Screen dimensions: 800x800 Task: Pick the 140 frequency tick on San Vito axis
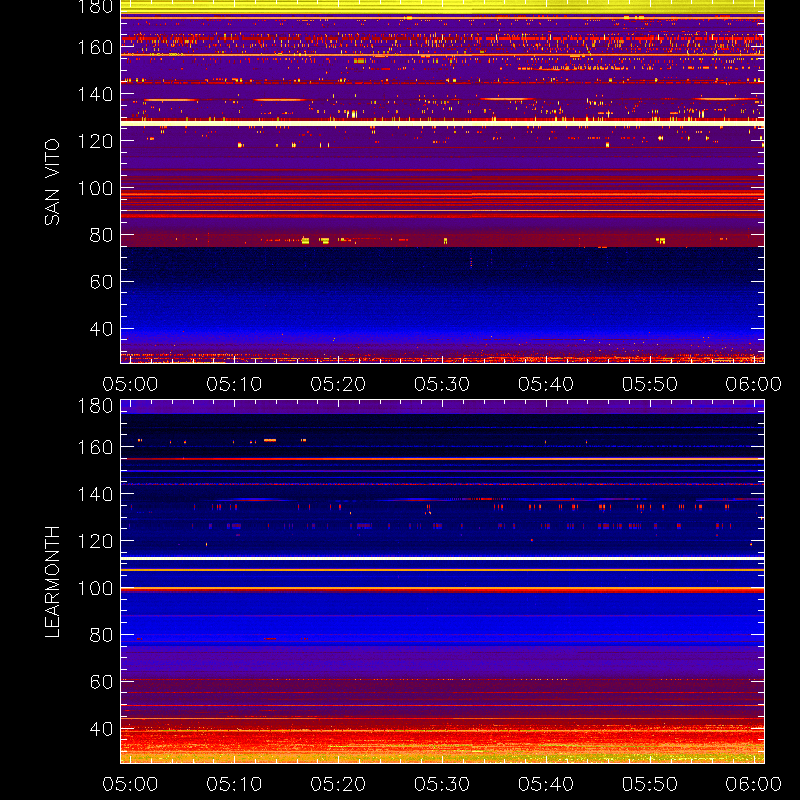pos(95,94)
